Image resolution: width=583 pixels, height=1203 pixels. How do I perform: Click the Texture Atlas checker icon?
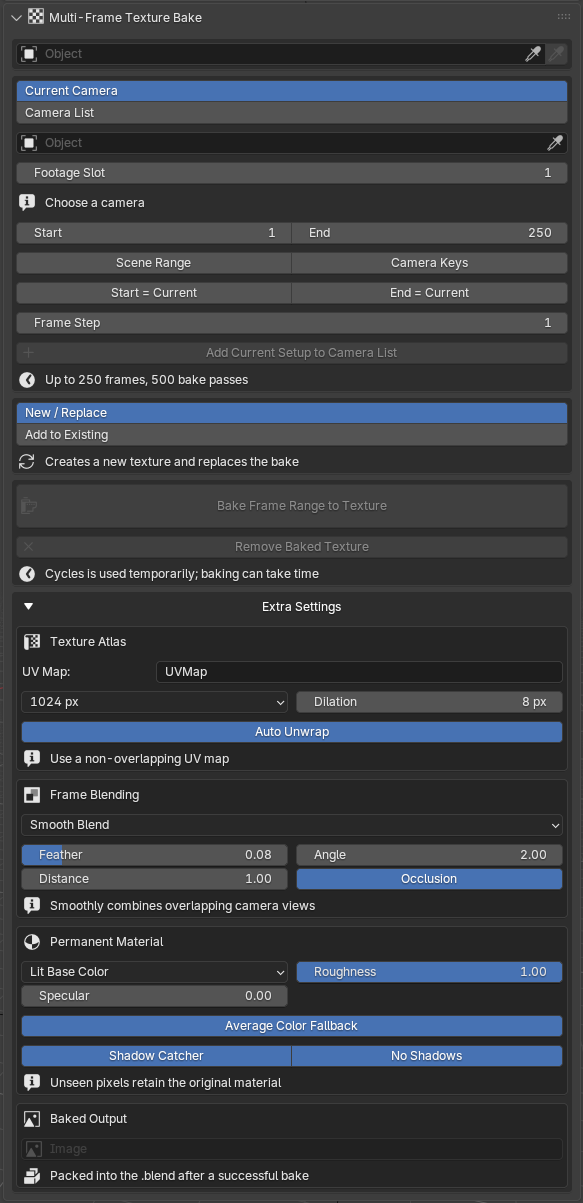[33, 642]
